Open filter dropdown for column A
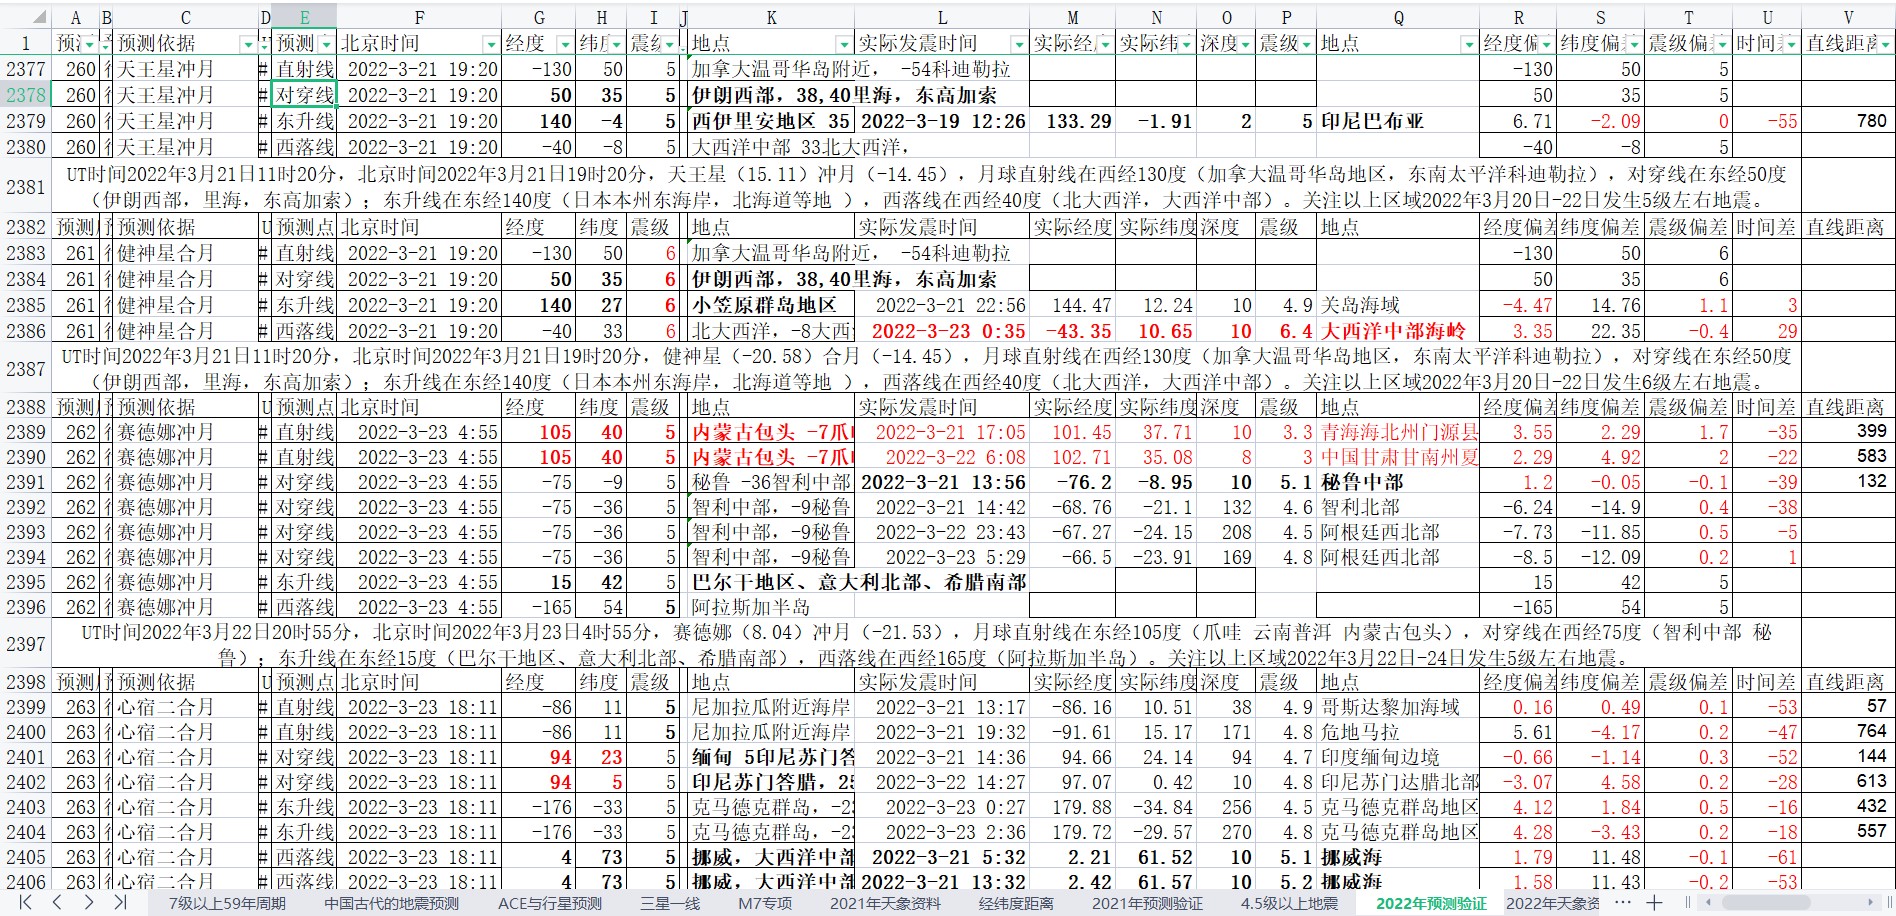Image resolution: width=1896 pixels, height=916 pixels. (89, 44)
